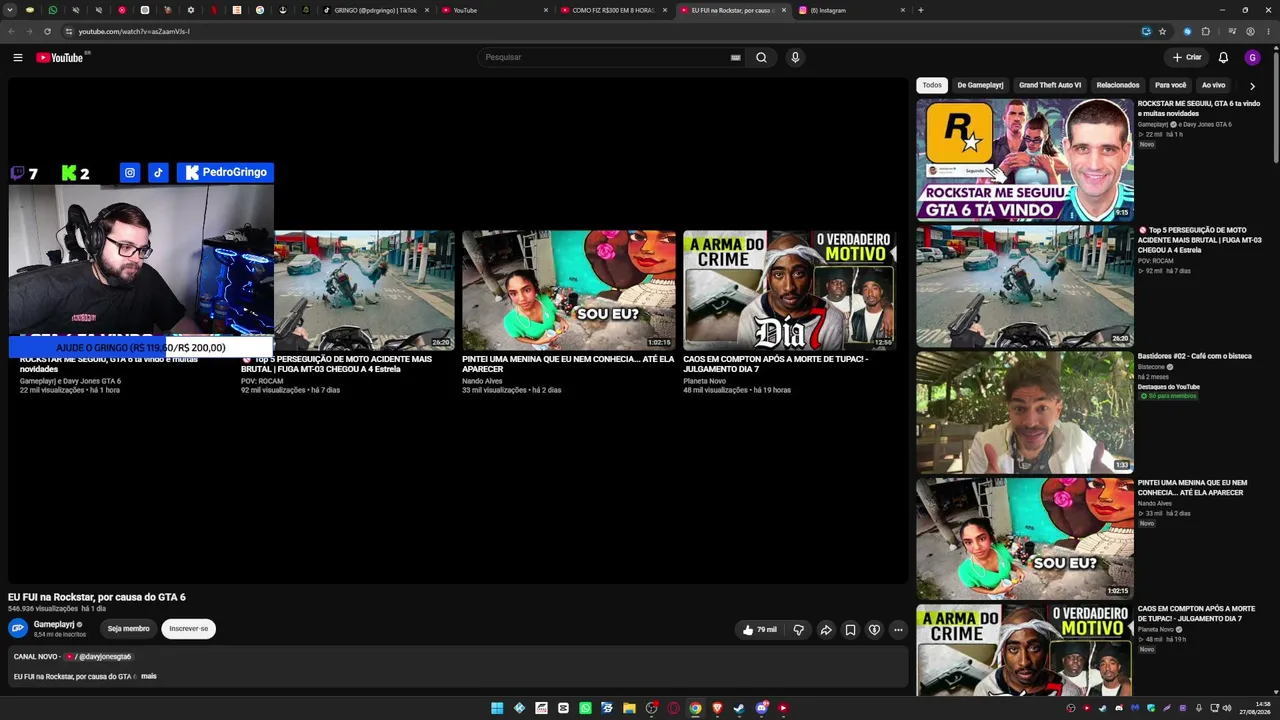Click the "546.936 visualizações" view count

click(43, 609)
